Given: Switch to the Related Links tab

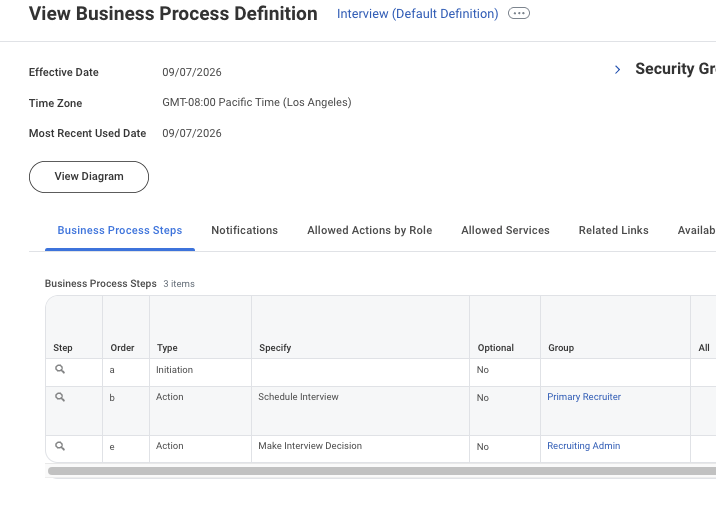Looking at the screenshot, I should (x=613, y=230).
